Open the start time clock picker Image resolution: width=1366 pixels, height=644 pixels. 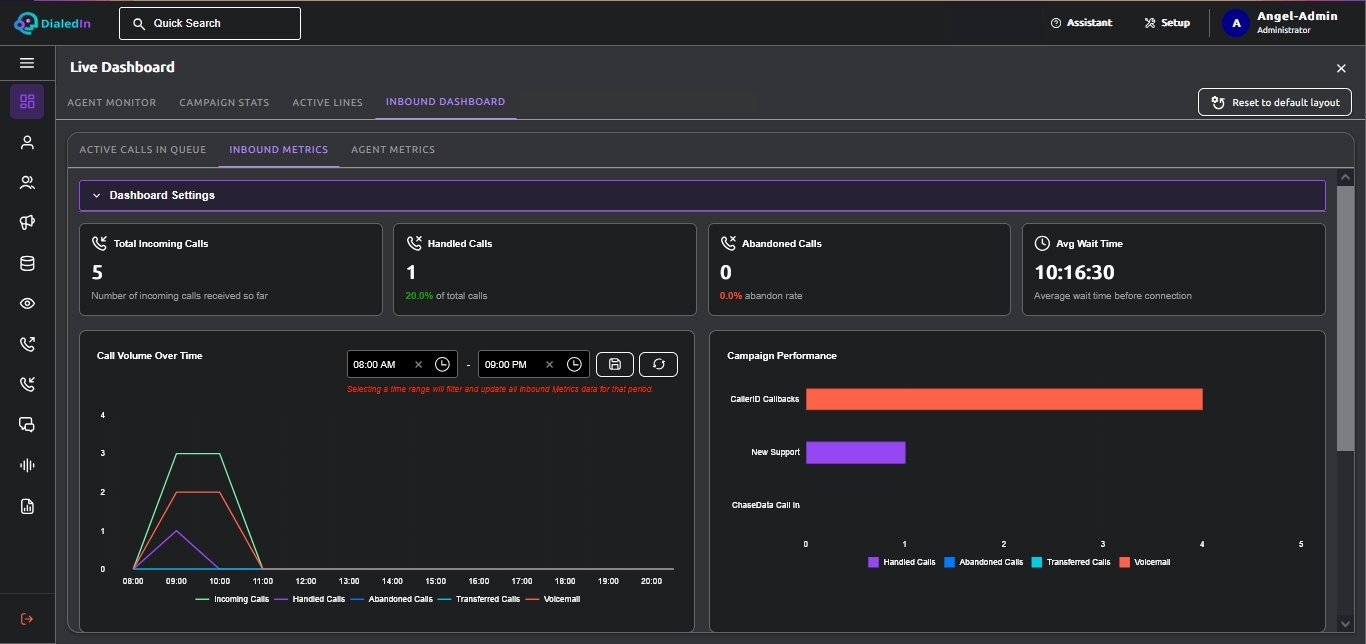442,364
